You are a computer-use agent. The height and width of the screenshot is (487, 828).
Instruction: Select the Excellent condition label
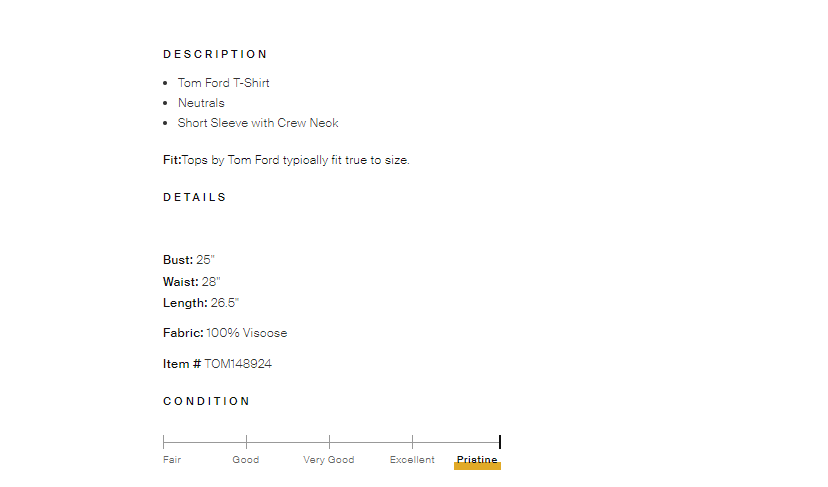coord(412,460)
